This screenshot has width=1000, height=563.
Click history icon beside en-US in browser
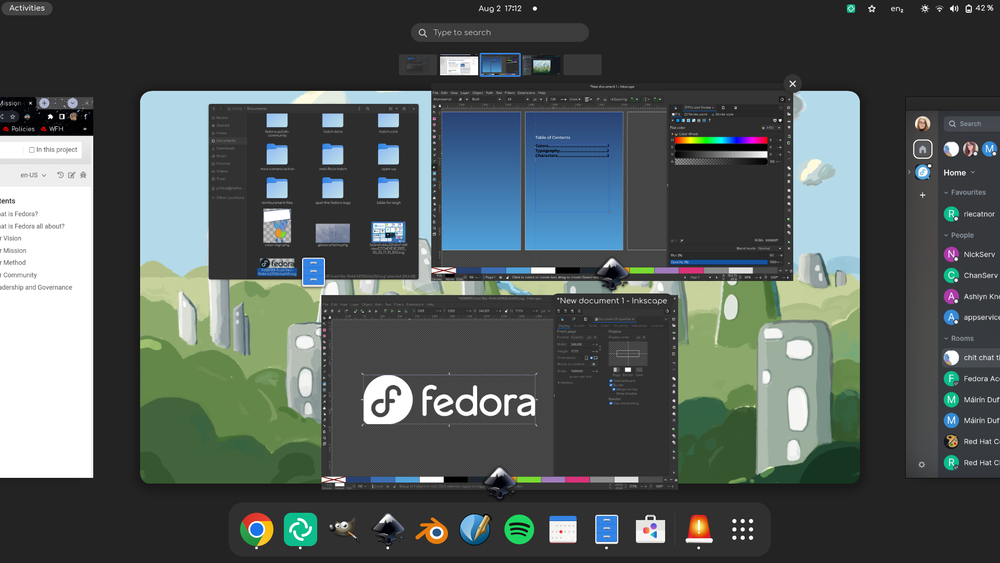(61, 175)
